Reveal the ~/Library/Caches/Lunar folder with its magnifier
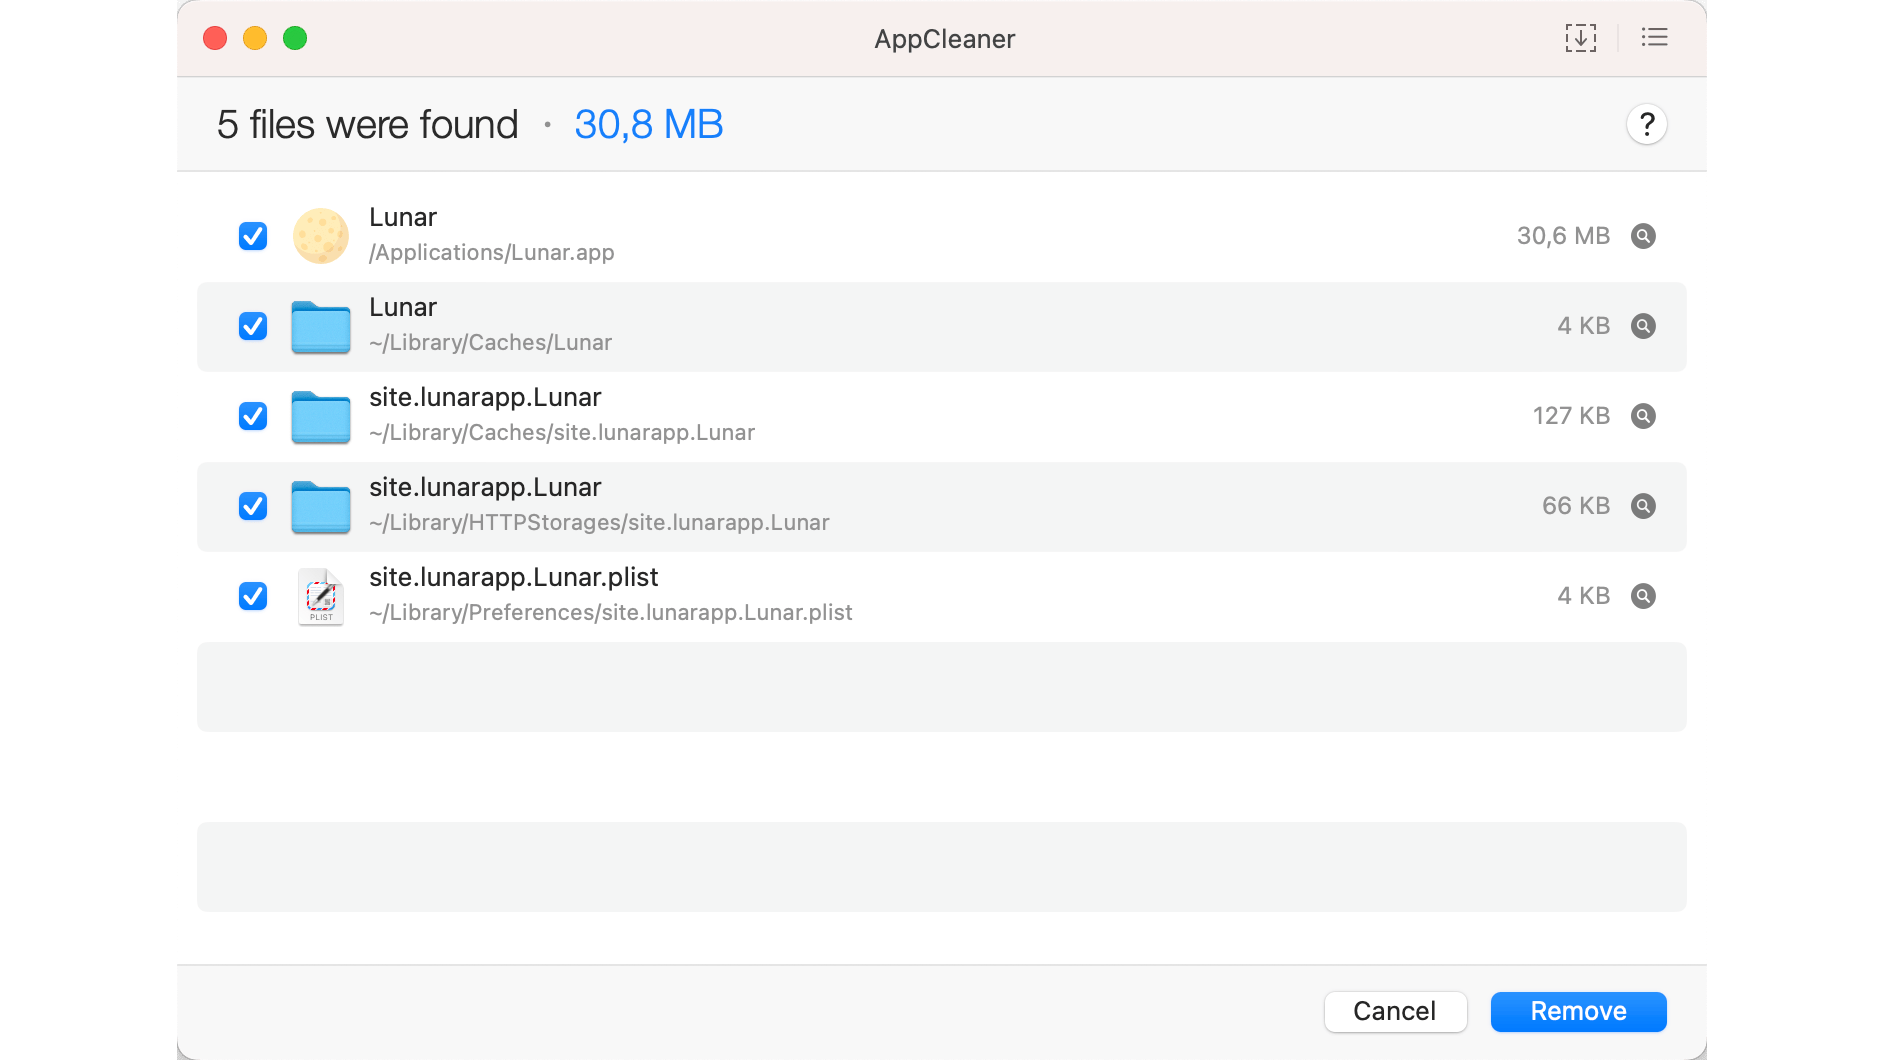Image resolution: width=1884 pixels, height=1060 pixels. click(1644, 326)
